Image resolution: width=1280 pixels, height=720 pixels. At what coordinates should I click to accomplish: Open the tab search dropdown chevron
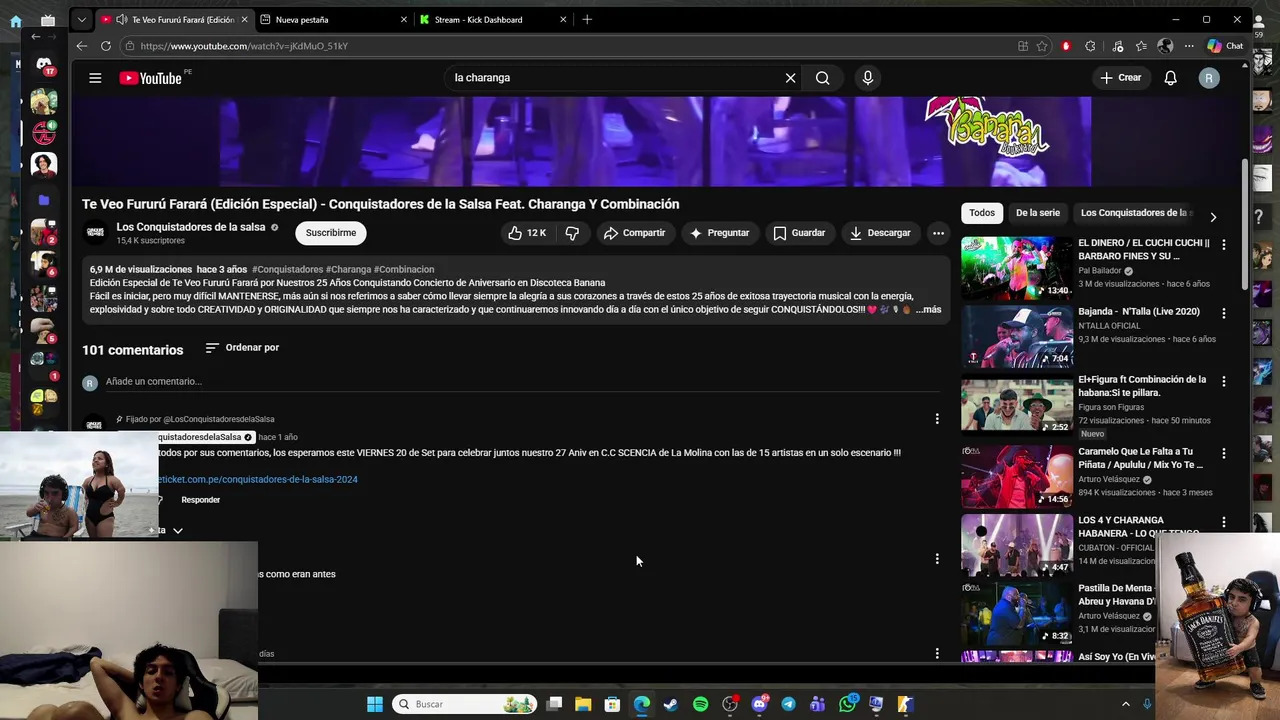[82, 19]
